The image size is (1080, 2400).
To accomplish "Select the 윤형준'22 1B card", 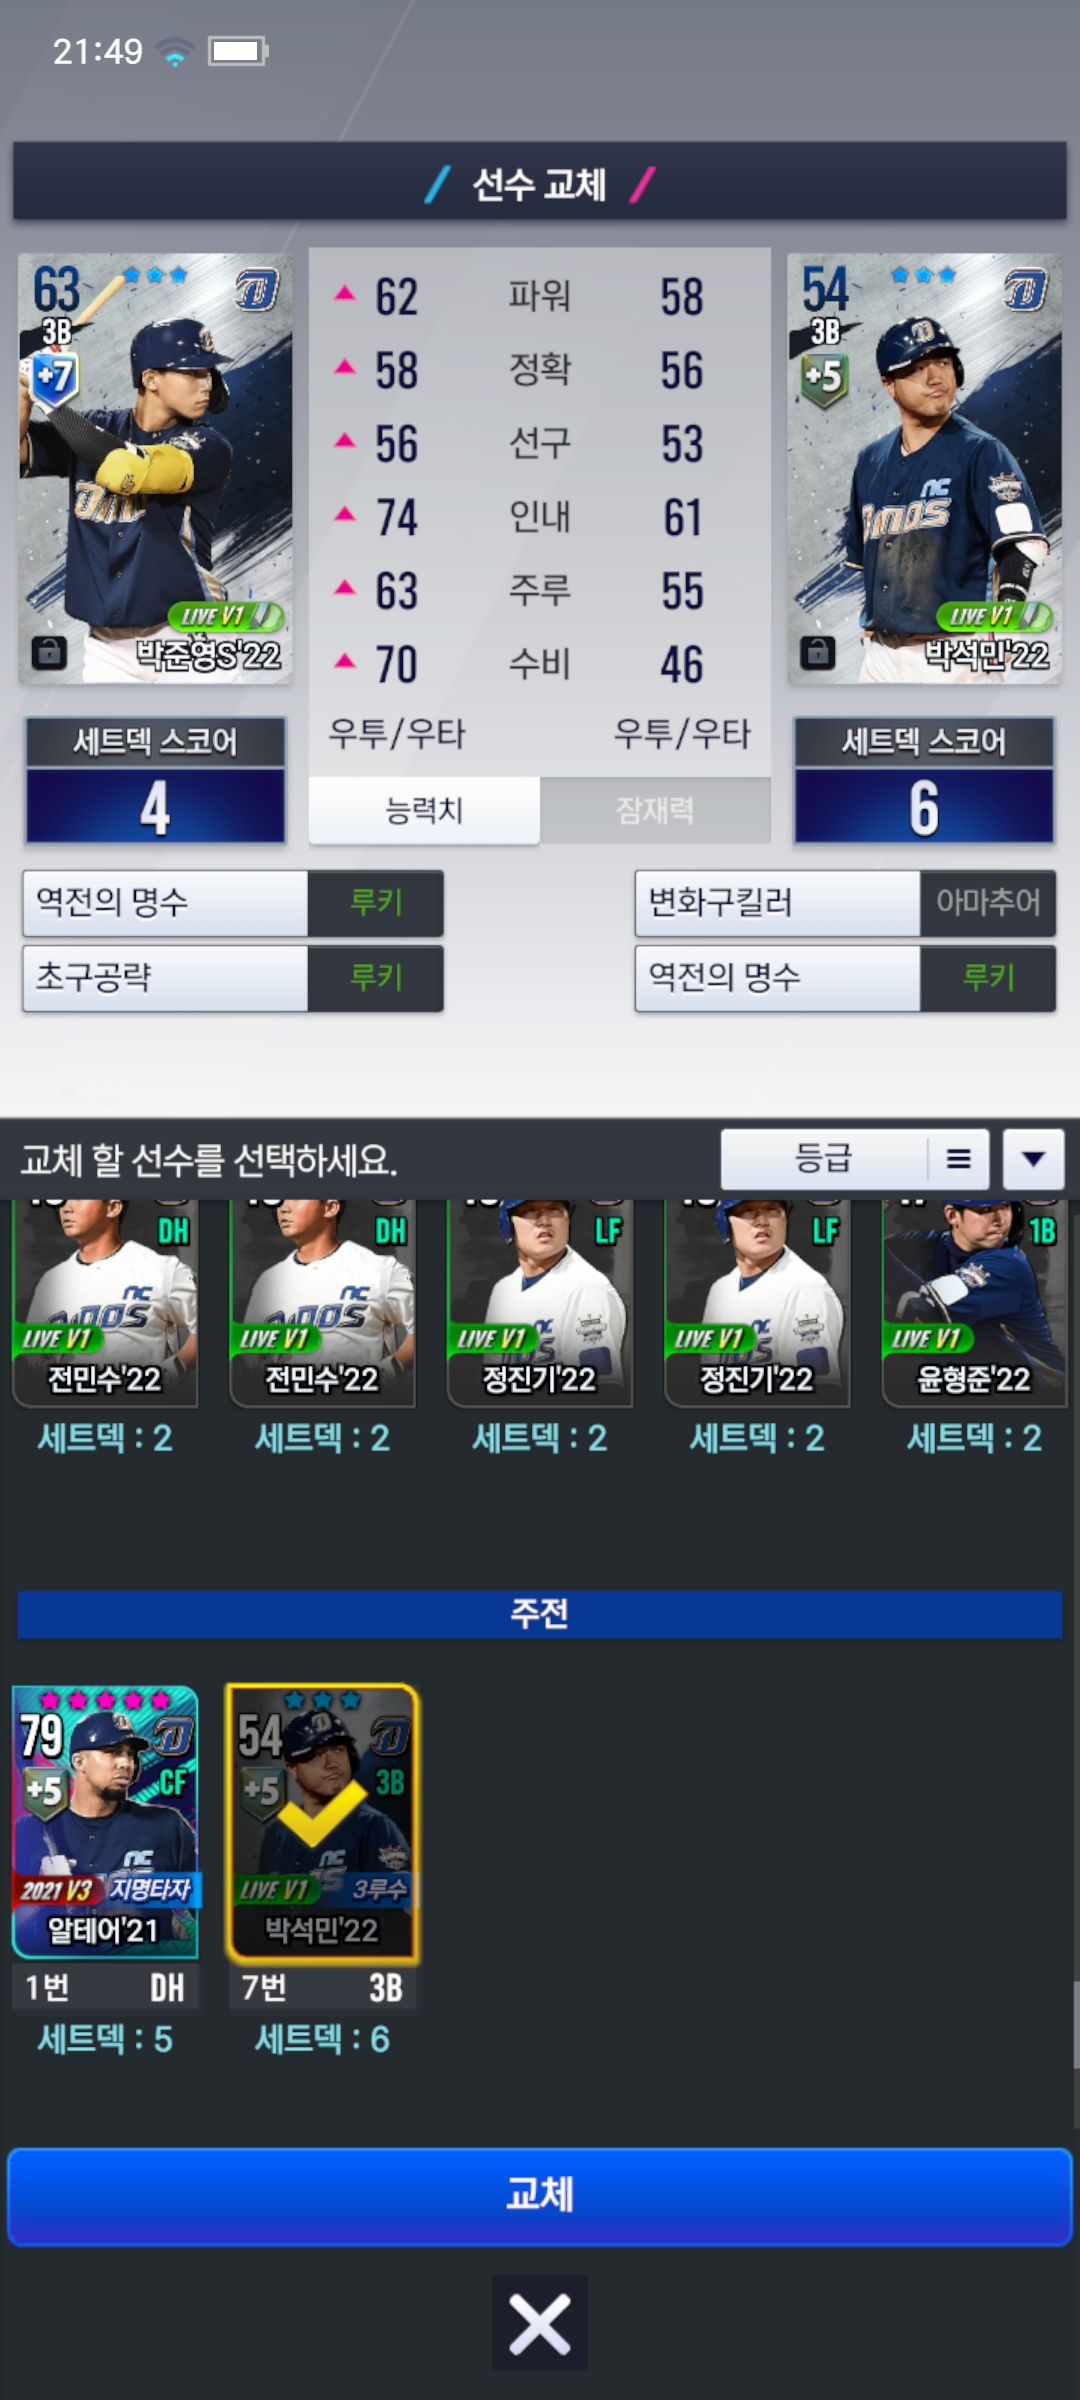I will (974, 1302).
